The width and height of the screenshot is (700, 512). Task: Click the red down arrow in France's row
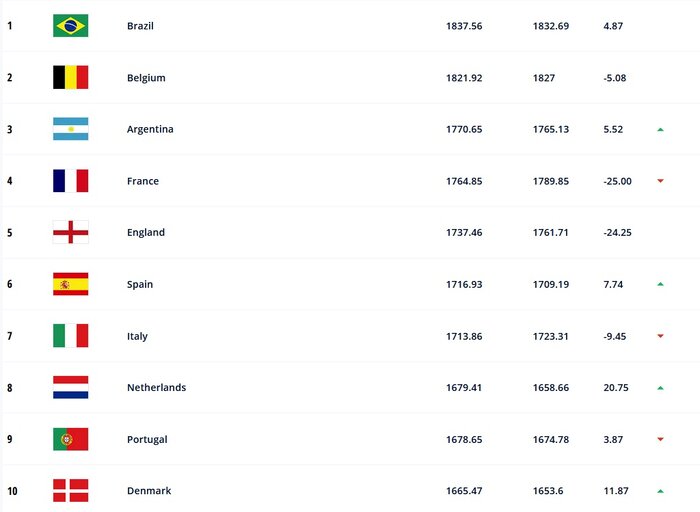(660, 181)
